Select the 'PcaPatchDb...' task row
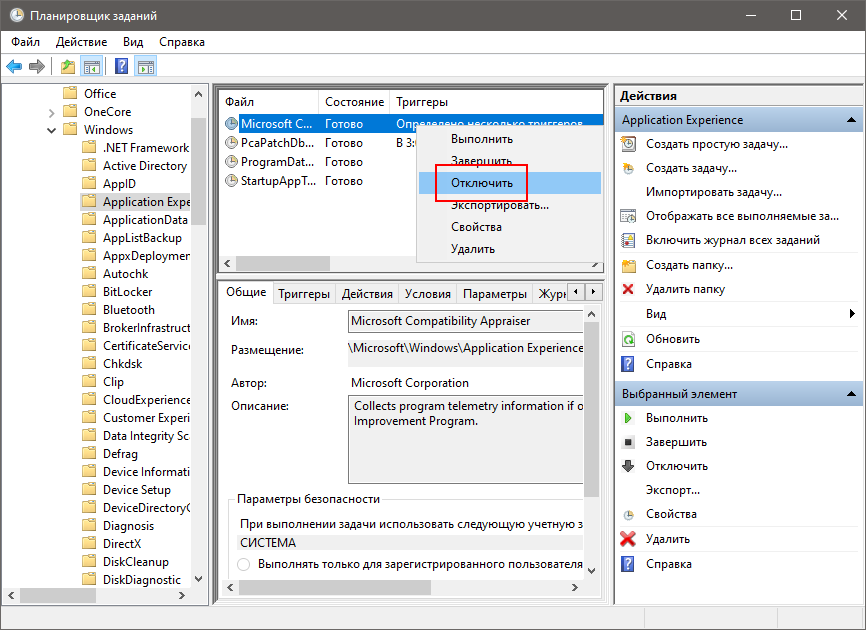 tap(277, 143)
